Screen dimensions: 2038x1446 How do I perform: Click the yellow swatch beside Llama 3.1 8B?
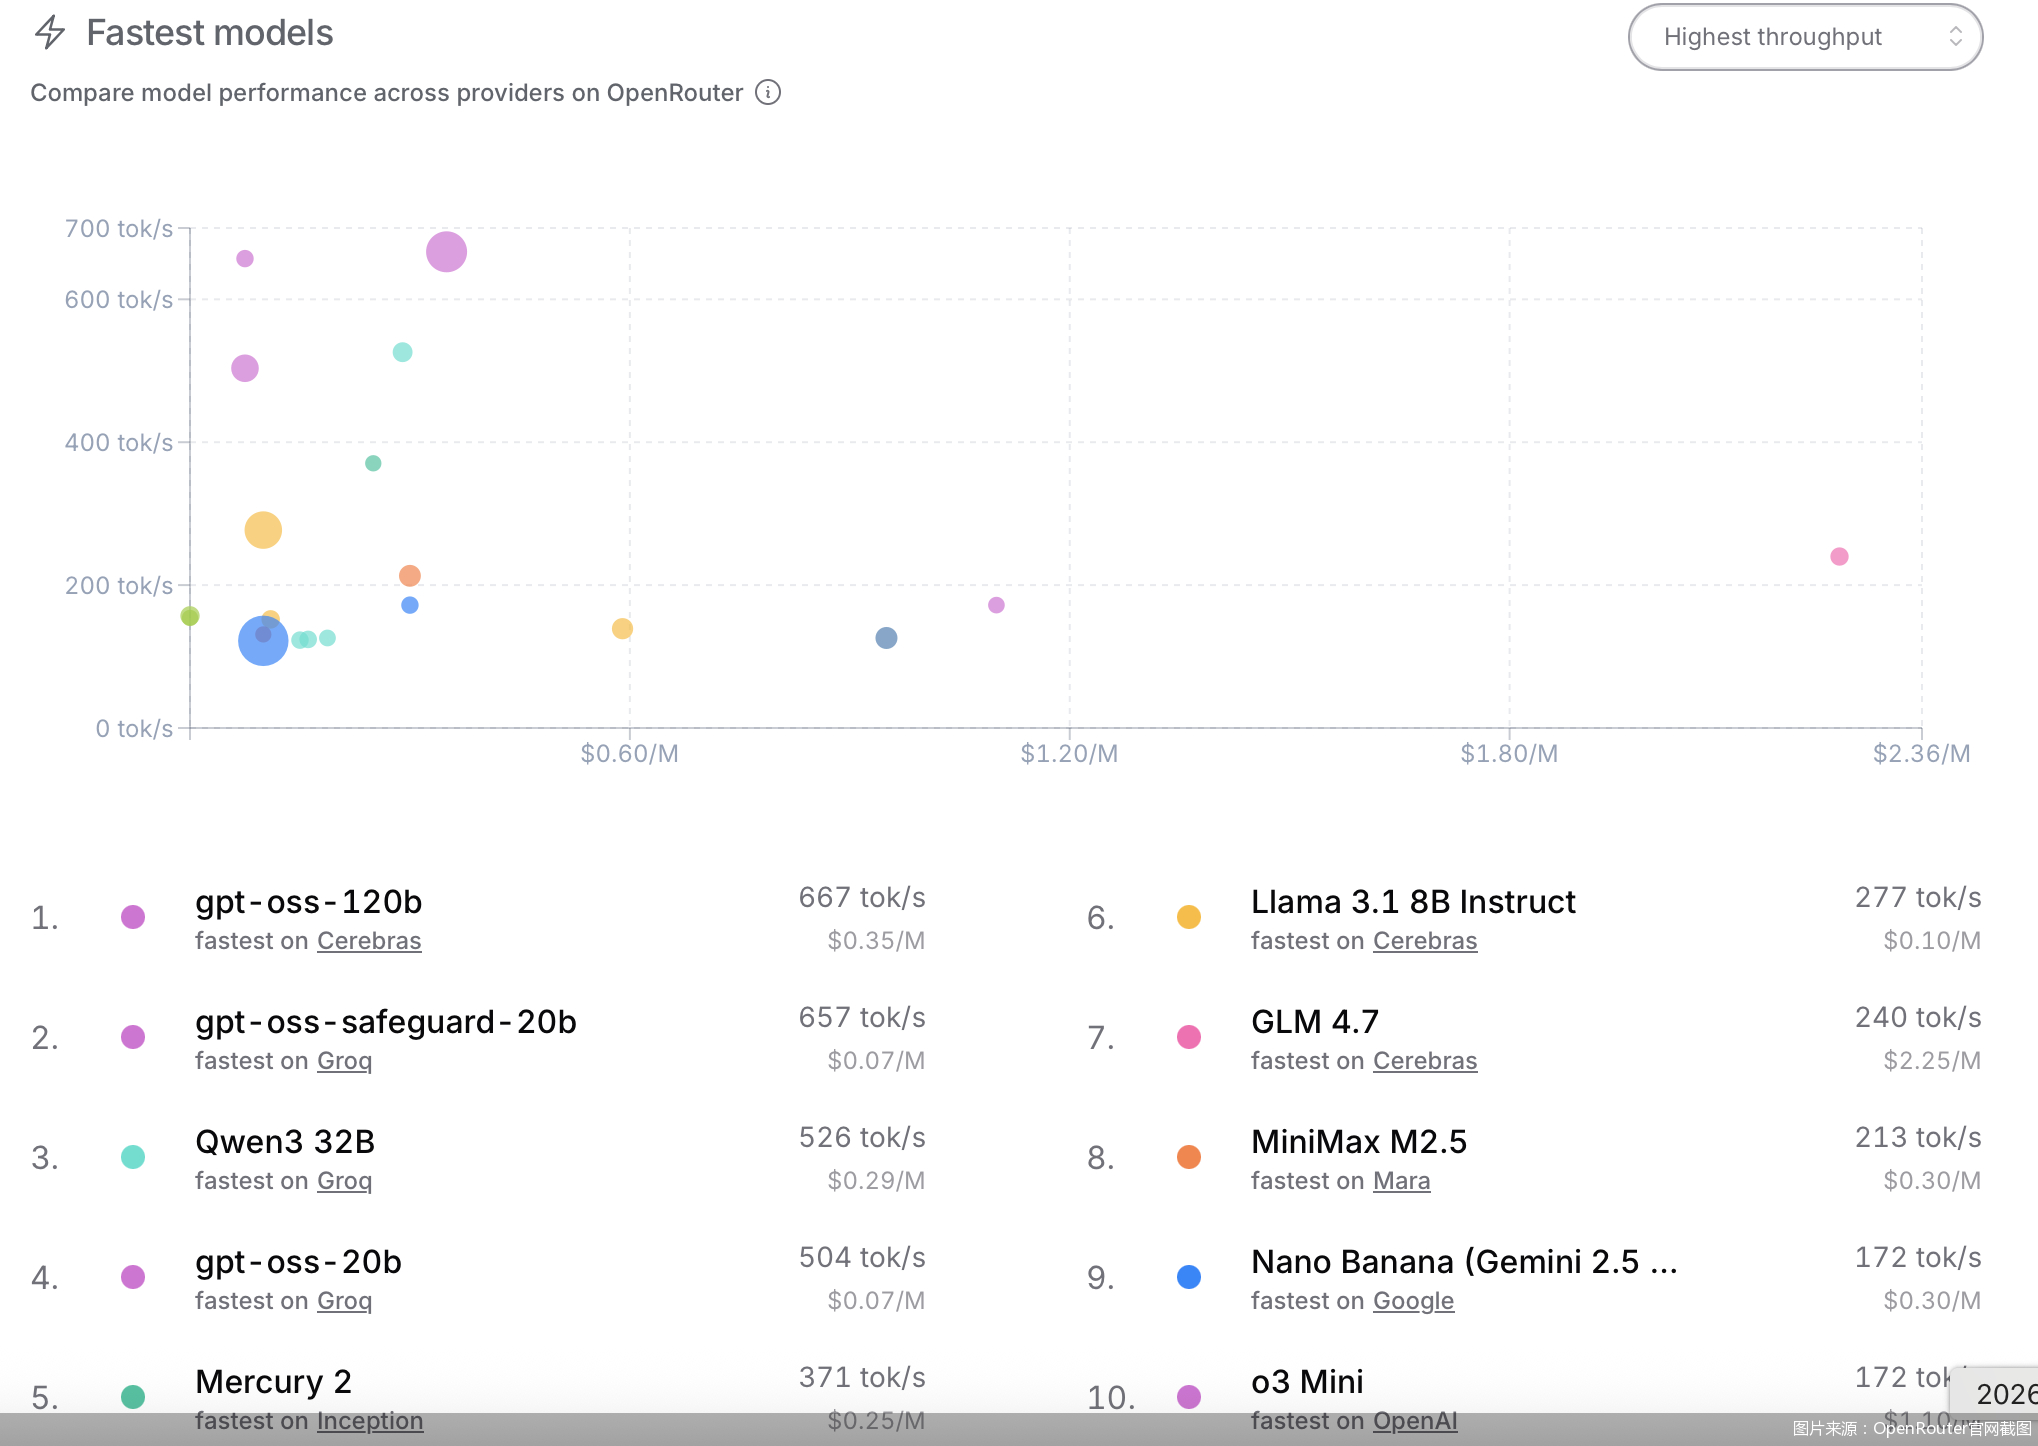coord(1189,917)
